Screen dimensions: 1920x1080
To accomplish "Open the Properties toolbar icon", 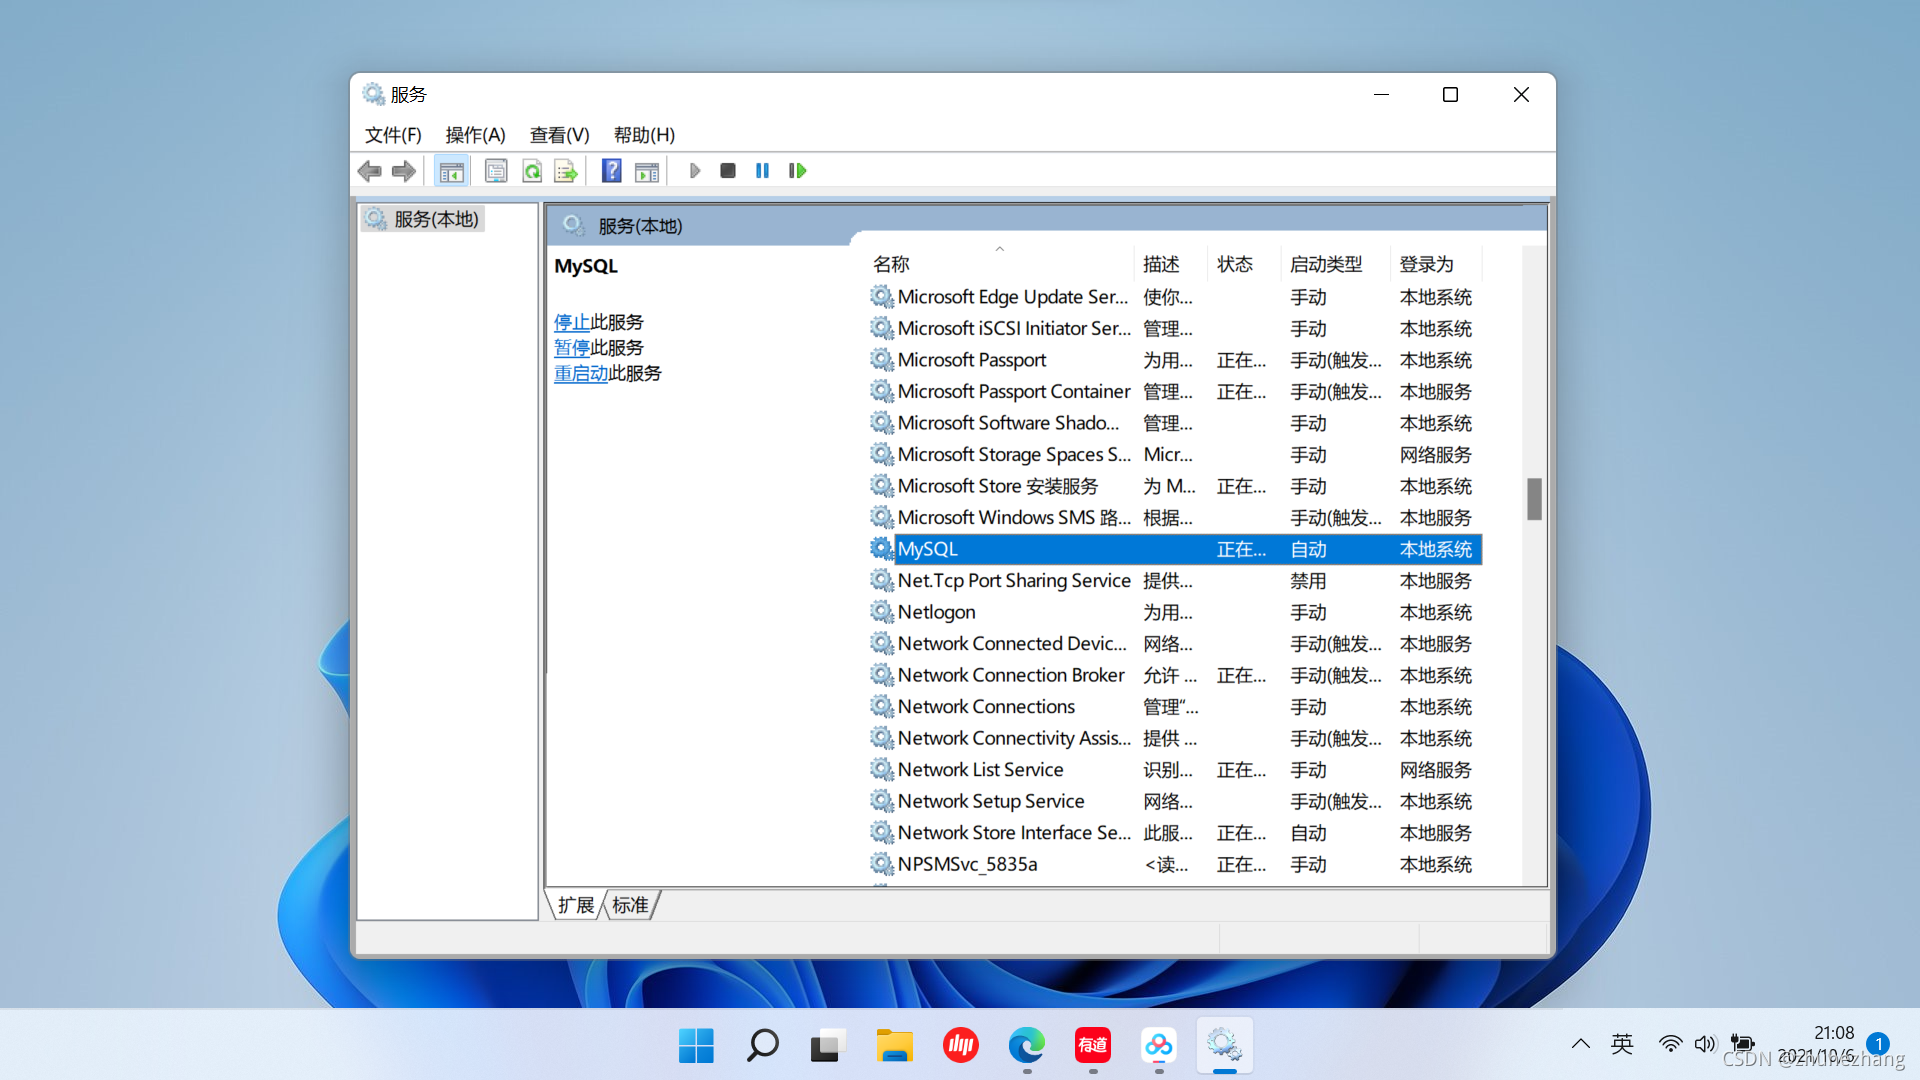I will [496, 171].
